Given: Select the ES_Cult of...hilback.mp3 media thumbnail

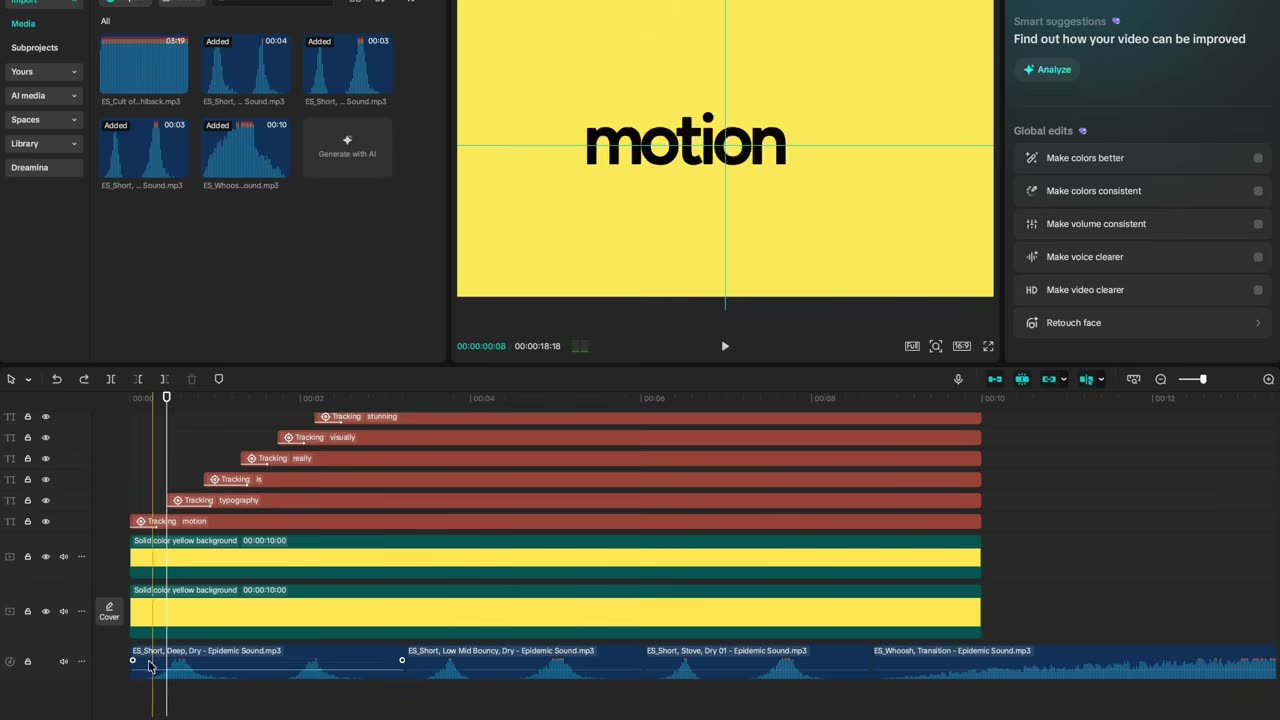Looking at the screenshot, I should click(x=144, y=65).
